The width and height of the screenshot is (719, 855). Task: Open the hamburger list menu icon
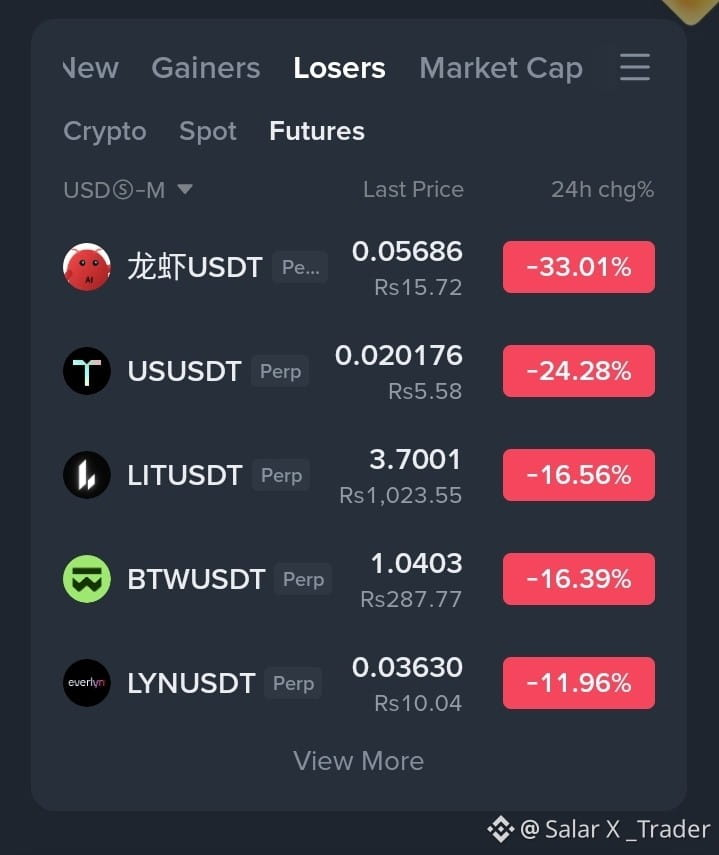pos(635,67)
